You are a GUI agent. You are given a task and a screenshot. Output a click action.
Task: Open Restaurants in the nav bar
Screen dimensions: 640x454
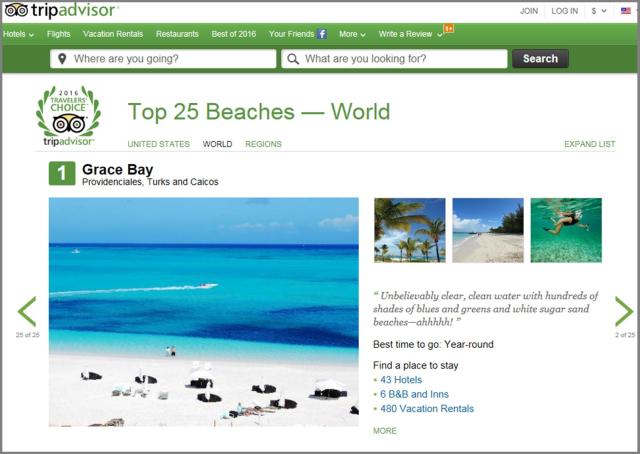[x=177, y=34]
